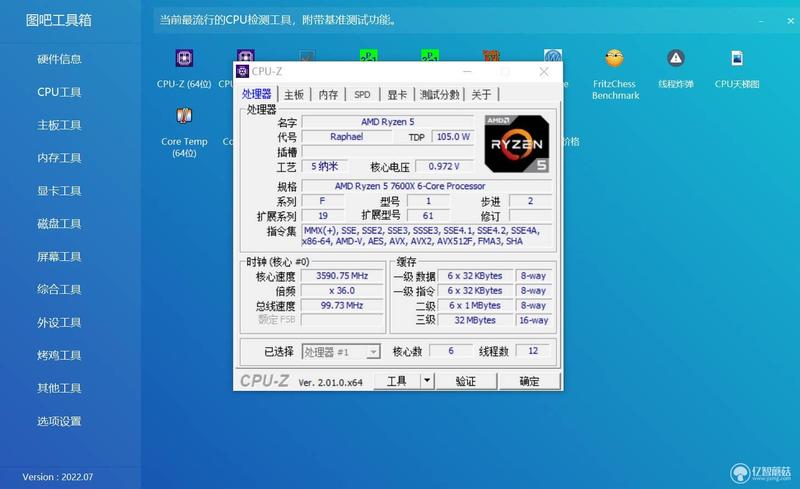
Task: Close the CPU-Z window
Action: (x=544, y=72)
